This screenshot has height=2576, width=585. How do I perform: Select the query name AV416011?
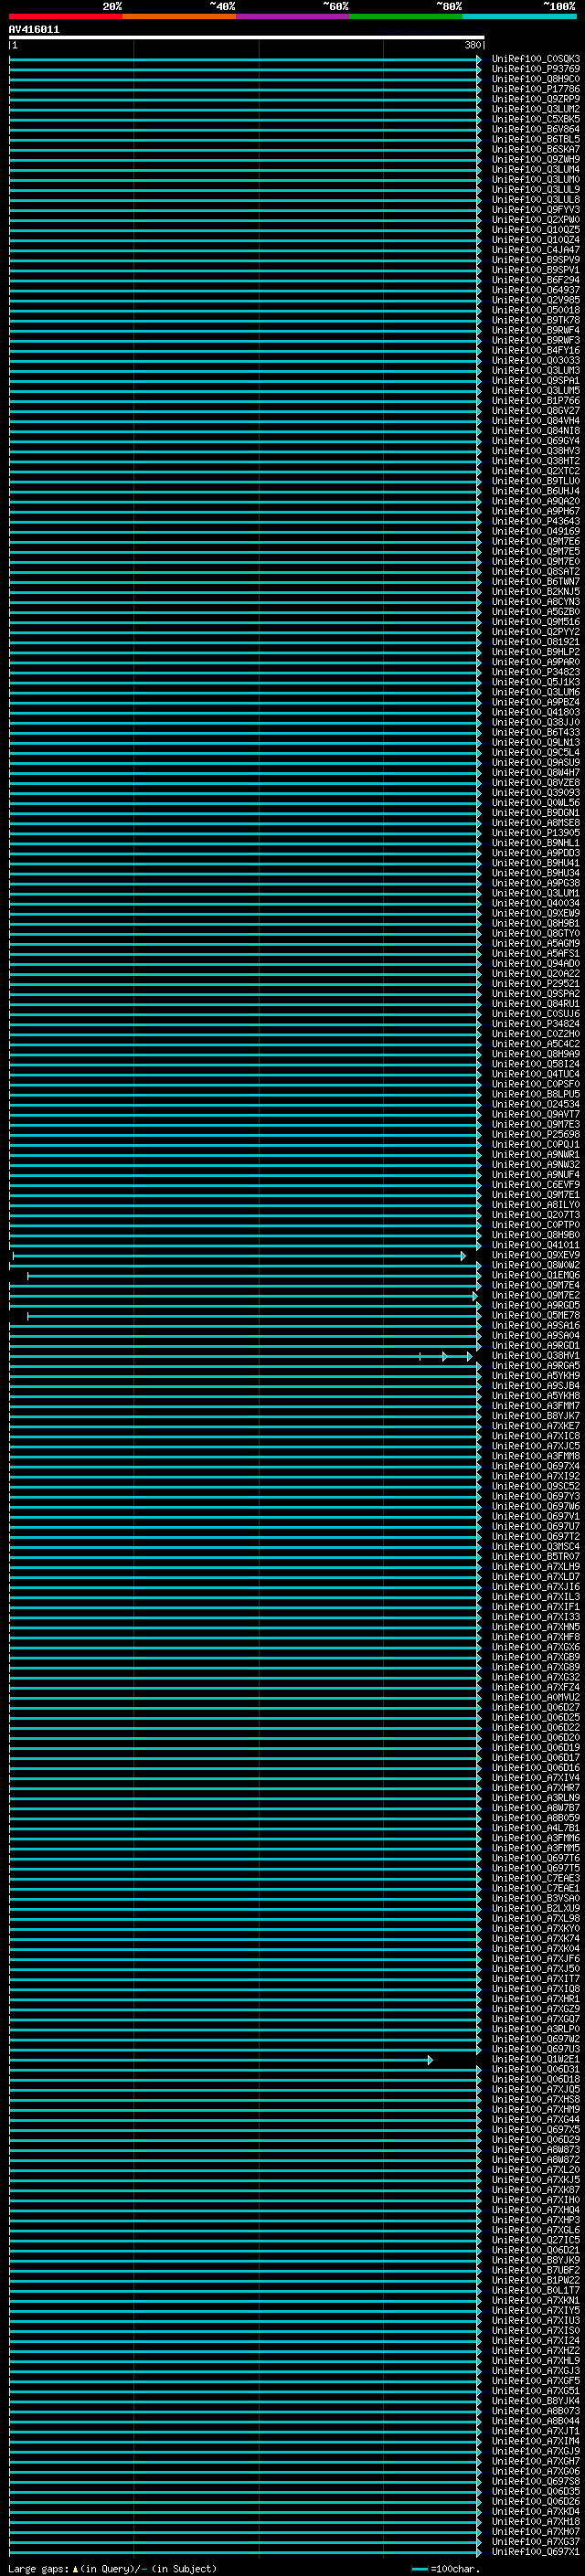click(x=34, y=29)
